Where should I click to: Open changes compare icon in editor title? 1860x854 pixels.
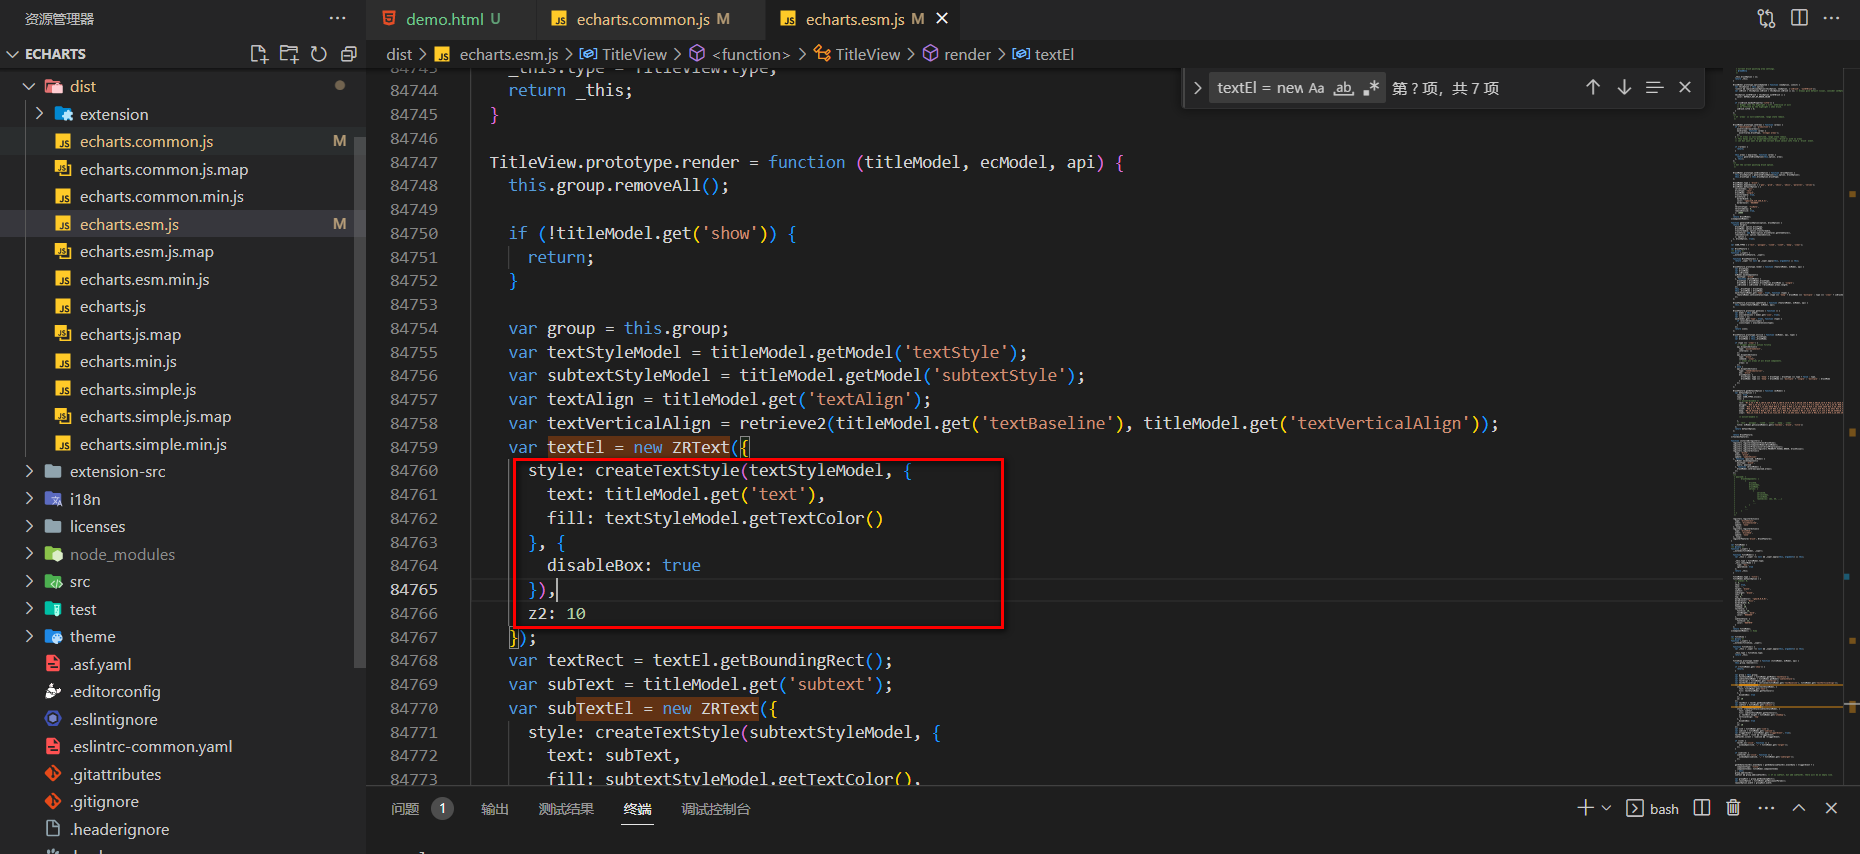(1766, 18)
